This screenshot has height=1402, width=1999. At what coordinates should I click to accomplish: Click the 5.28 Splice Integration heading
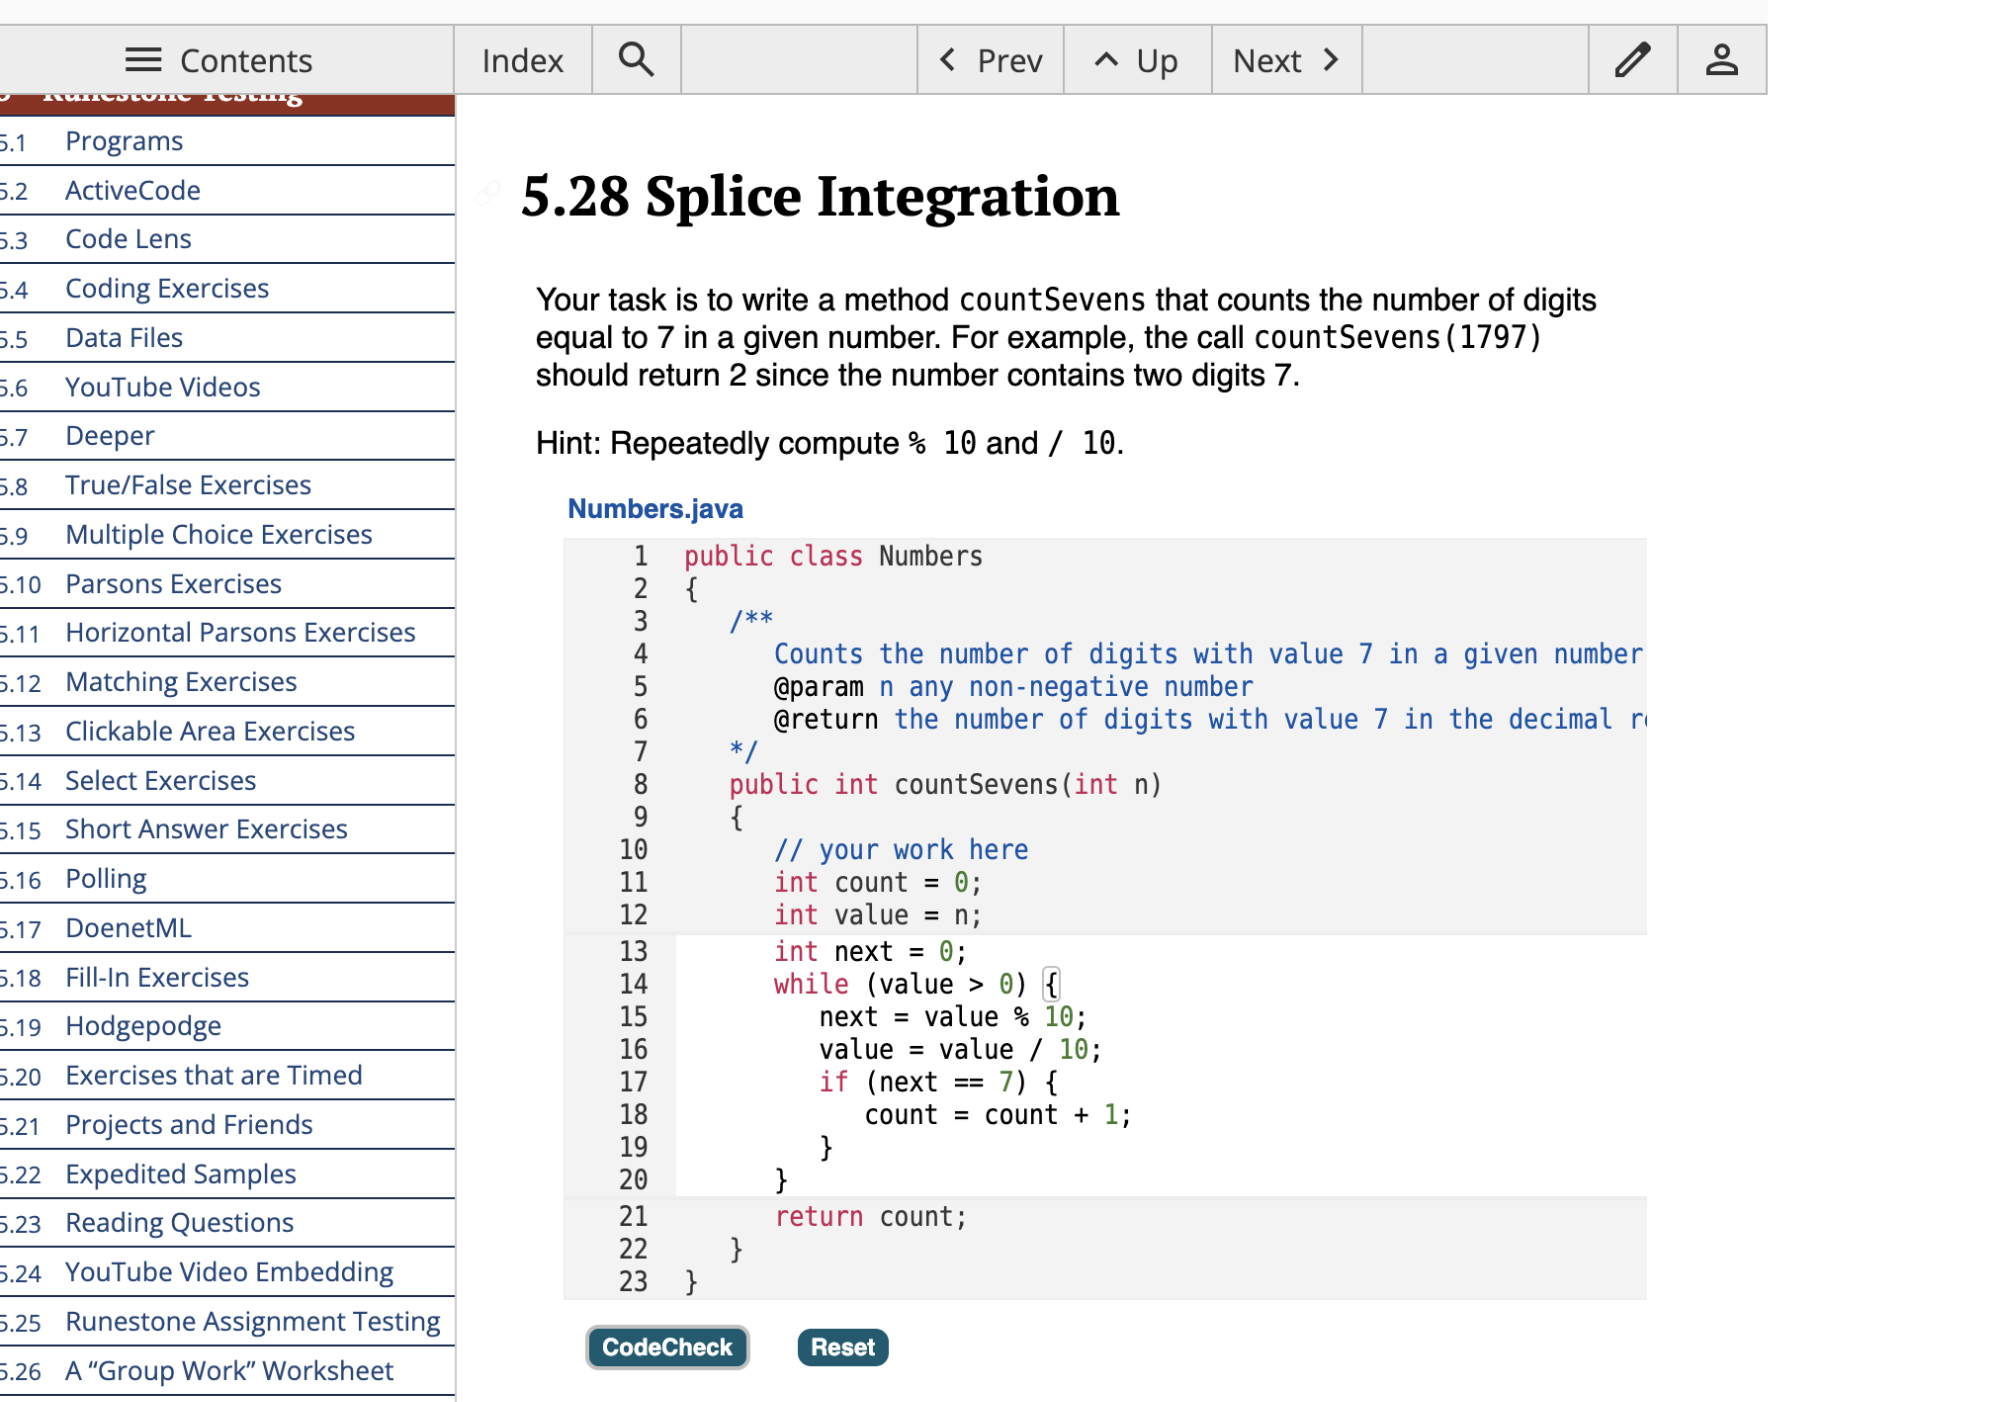tap(820, 196)
